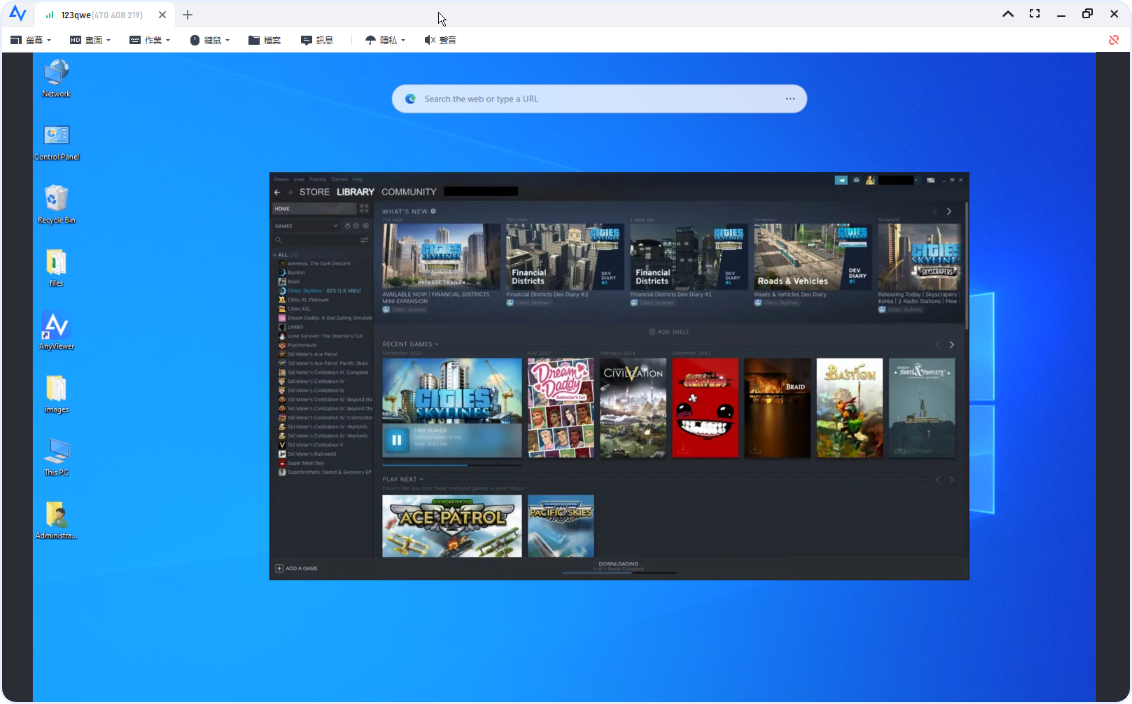
Task: Go to the COMMUNITY tab
Action: point(408,192)
